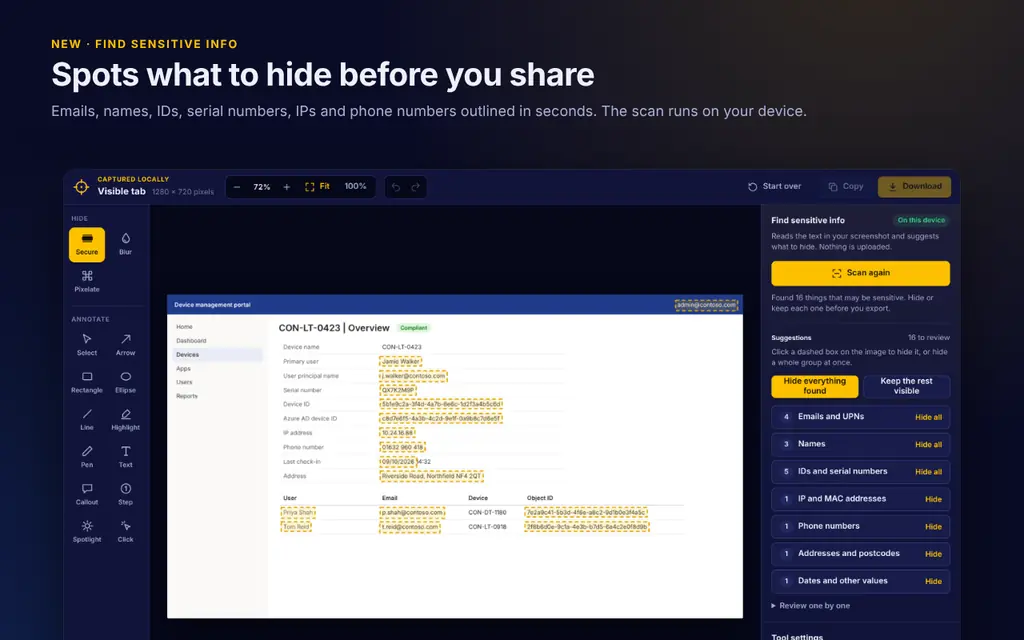Select the Secure hide tool
This screenshot has height=640, width=1024.
[x=87, y=245]
